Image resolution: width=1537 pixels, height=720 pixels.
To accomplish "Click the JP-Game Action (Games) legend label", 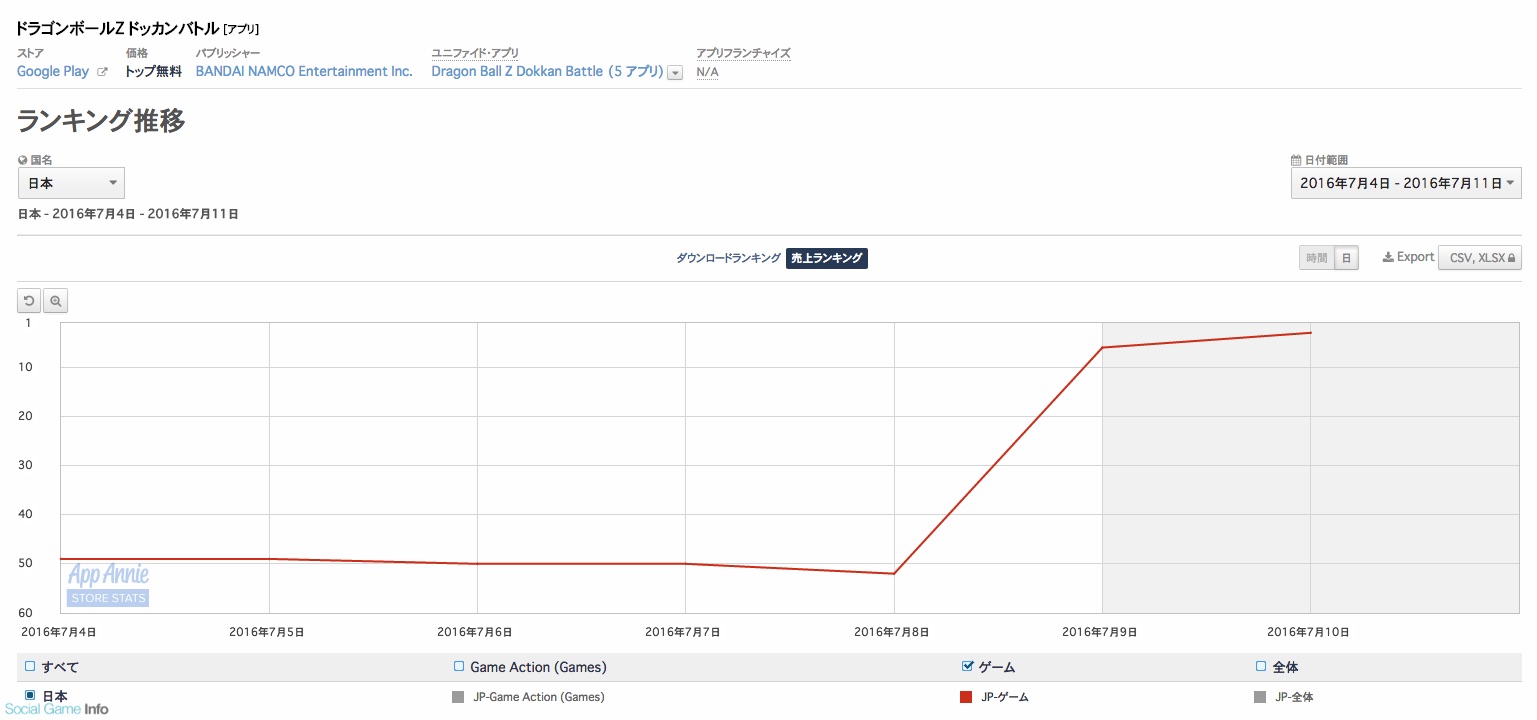I will coord(539,697).
